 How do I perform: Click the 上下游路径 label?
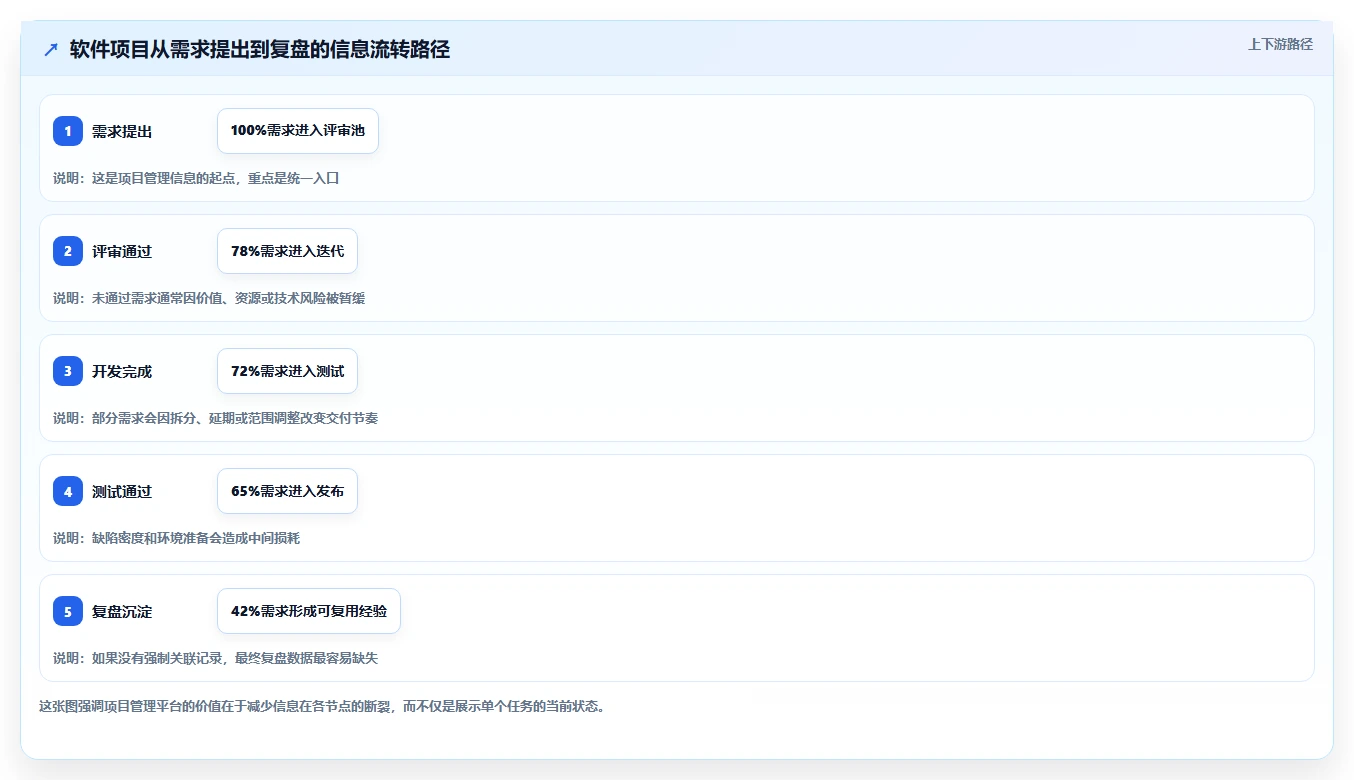[1280, 44]
